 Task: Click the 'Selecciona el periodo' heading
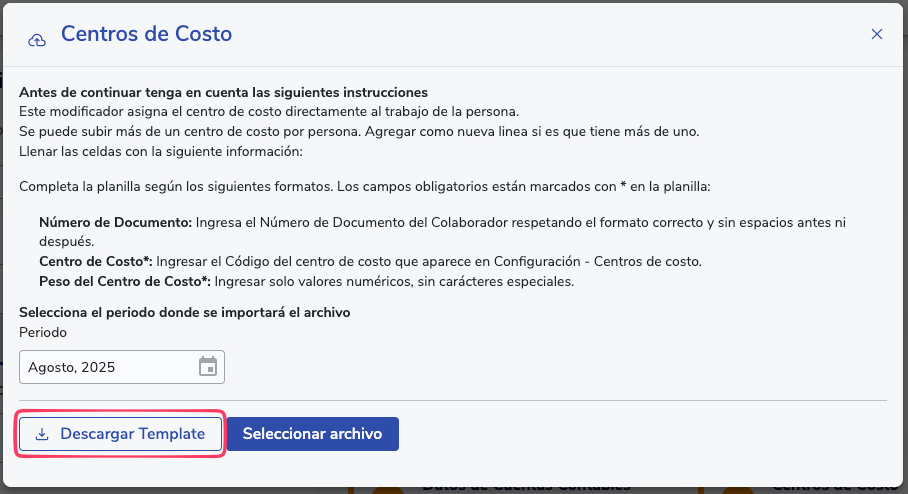pos(184,313)
